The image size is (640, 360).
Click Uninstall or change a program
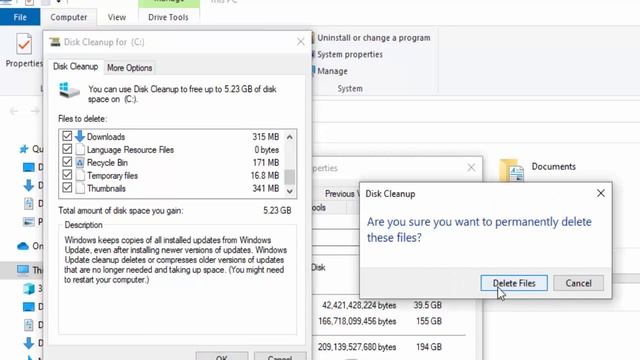click(373, 38)
